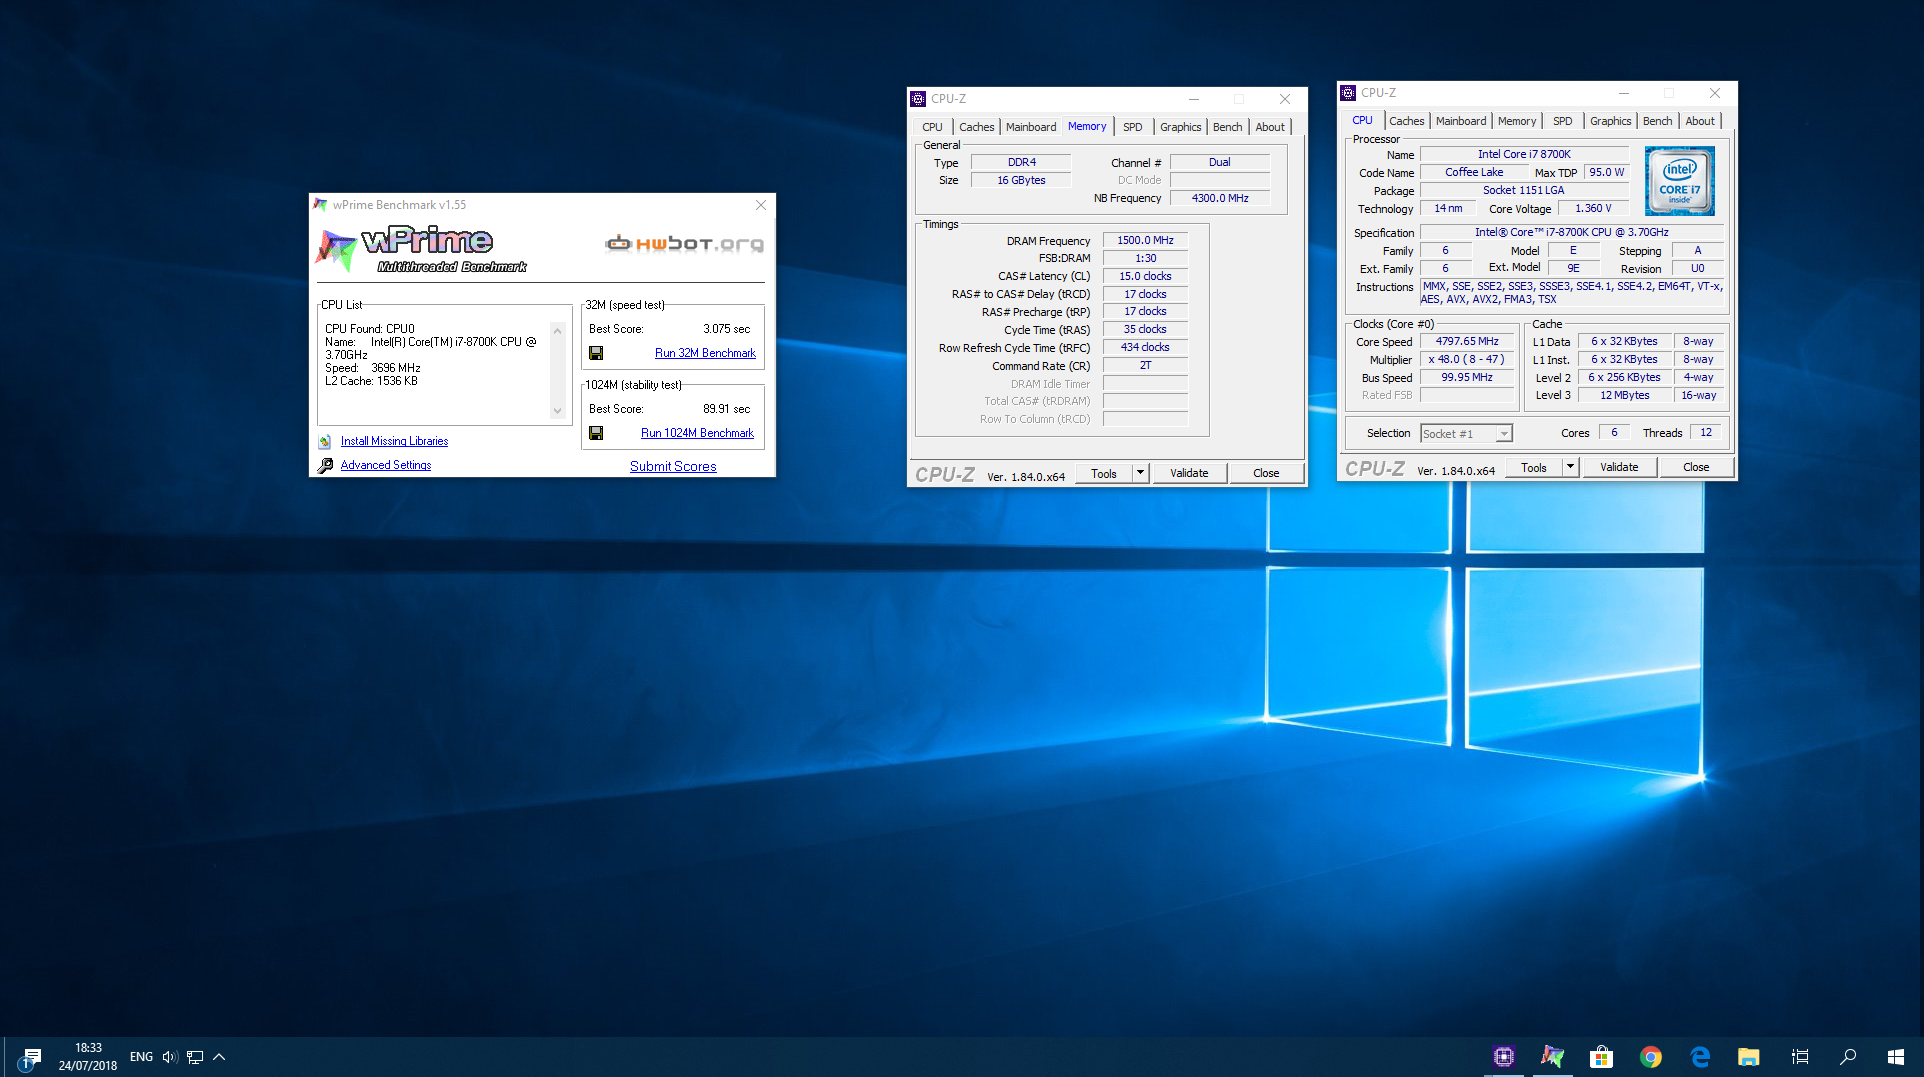Open the Tools dropdown arrow in Memory CPU-Z window
The width and height of the screenshot is (1924, 1077).
click(x=1140, y=473)
